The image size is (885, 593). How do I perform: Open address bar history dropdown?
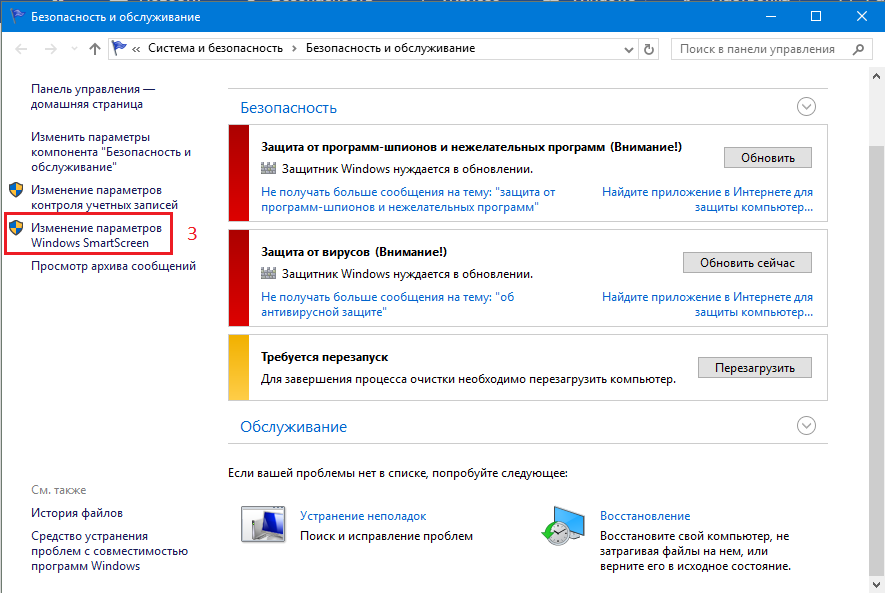[x=629, y=50]
